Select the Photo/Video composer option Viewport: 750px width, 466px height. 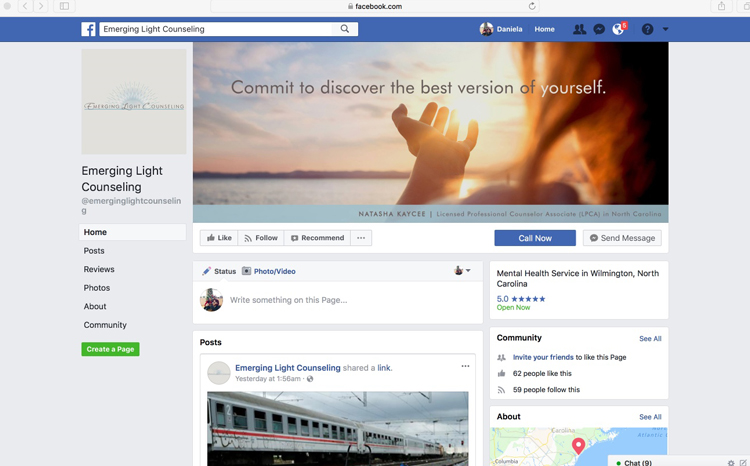(269, 271)
